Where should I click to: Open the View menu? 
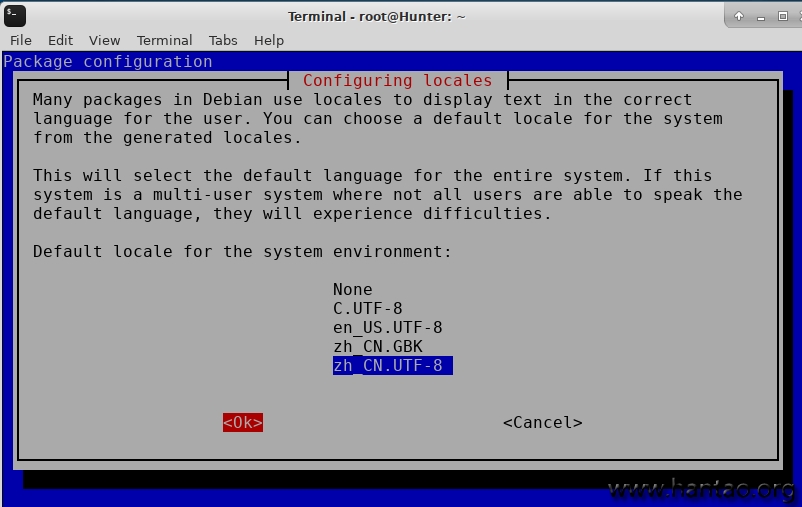click(104, 40)
